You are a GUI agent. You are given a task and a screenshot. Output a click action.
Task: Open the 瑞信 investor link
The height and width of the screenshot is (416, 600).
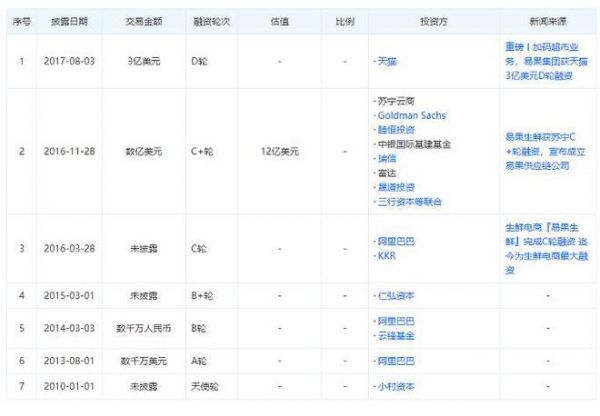pos(387,158)
